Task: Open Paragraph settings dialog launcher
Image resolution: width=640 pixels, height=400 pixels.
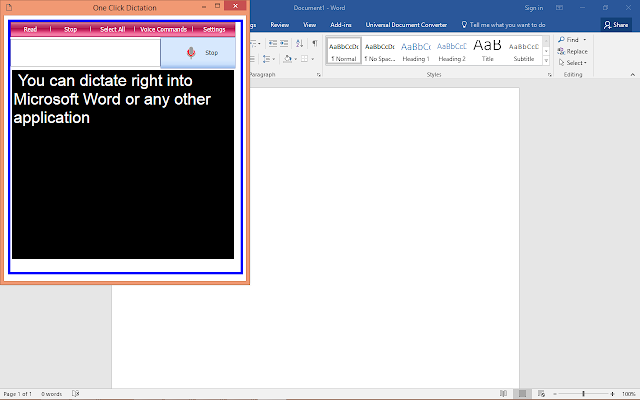Action: click(x=319, y=75)
